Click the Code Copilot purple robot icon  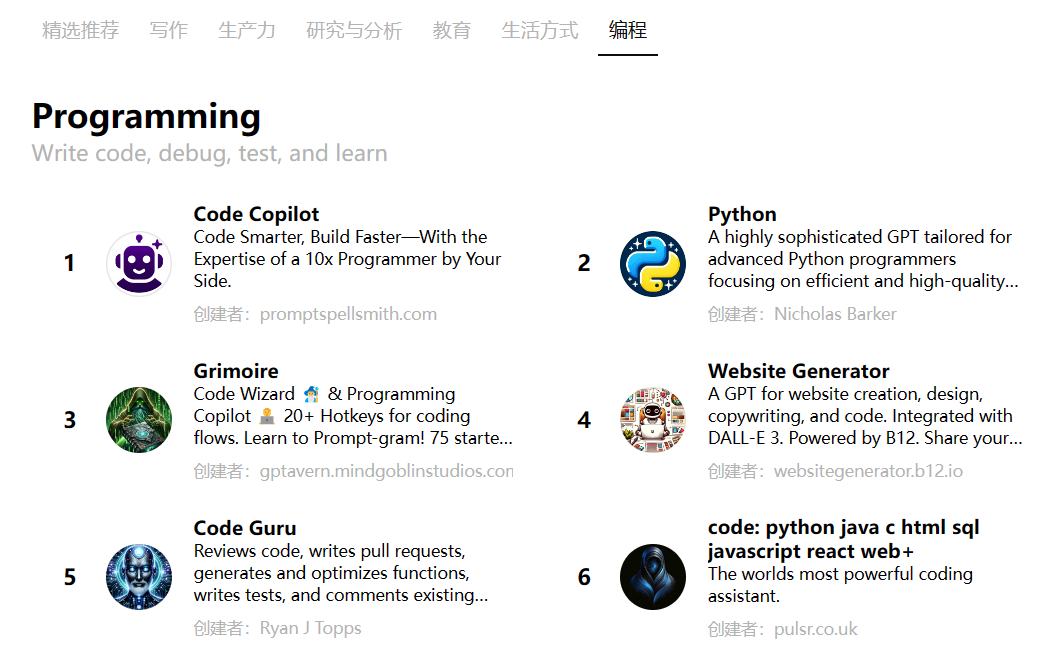139,264
